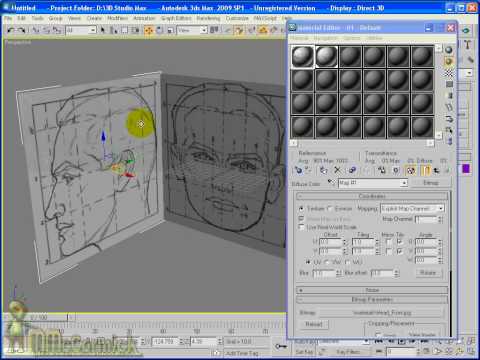Click Assign Material to Selection icon
The image size is (480, 360).
(x=323, y=171)
